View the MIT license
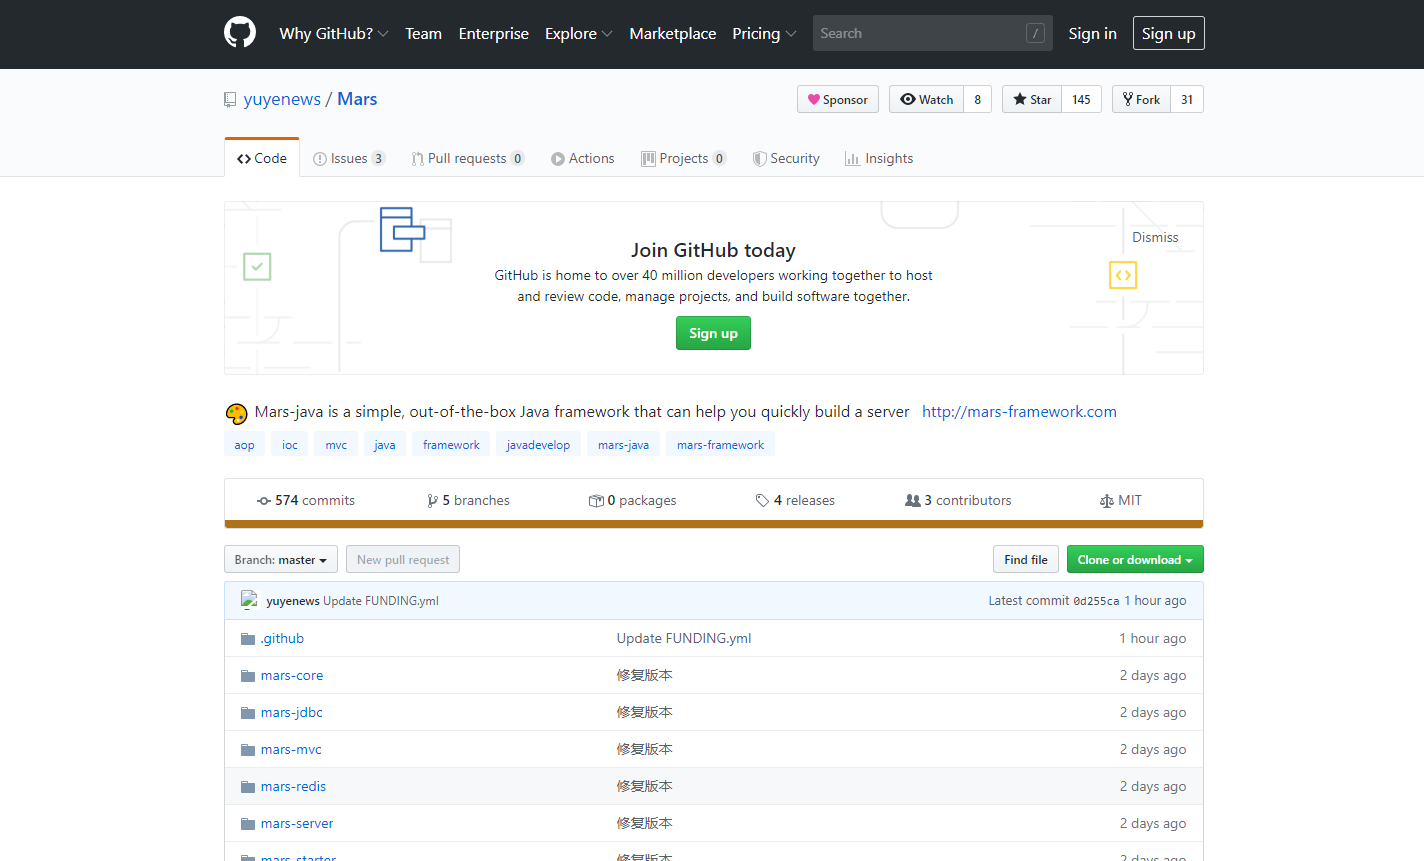 [1120, 500]
